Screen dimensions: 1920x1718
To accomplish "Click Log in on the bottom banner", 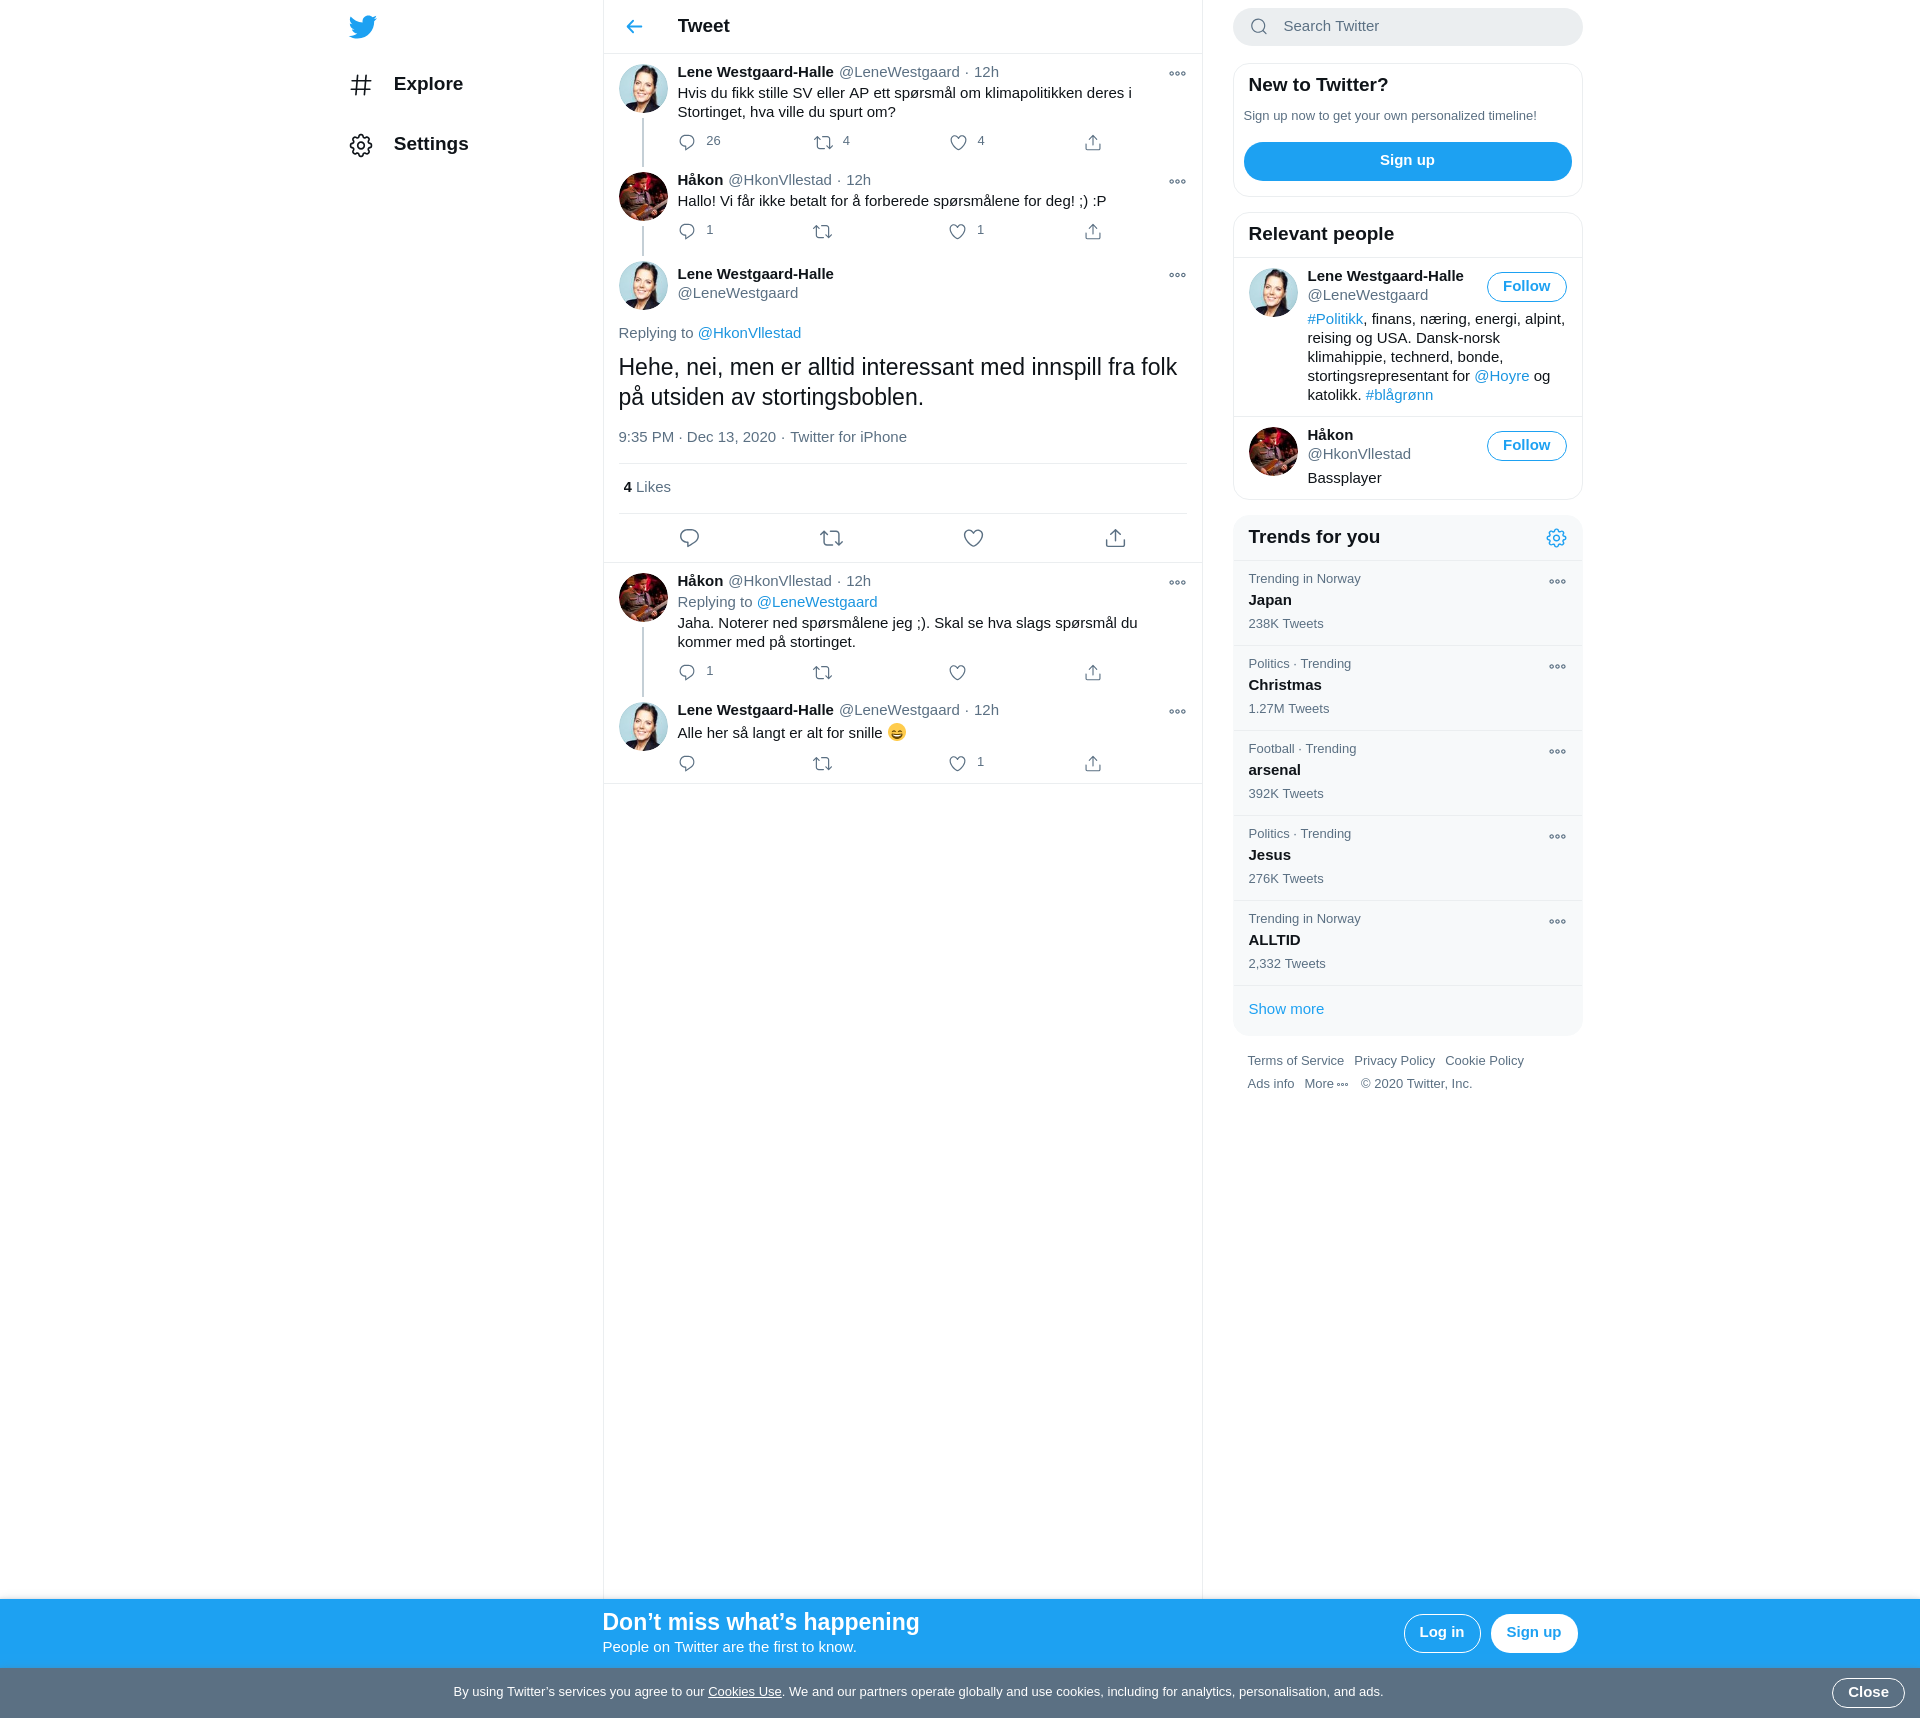I will coord(1441,1633).
